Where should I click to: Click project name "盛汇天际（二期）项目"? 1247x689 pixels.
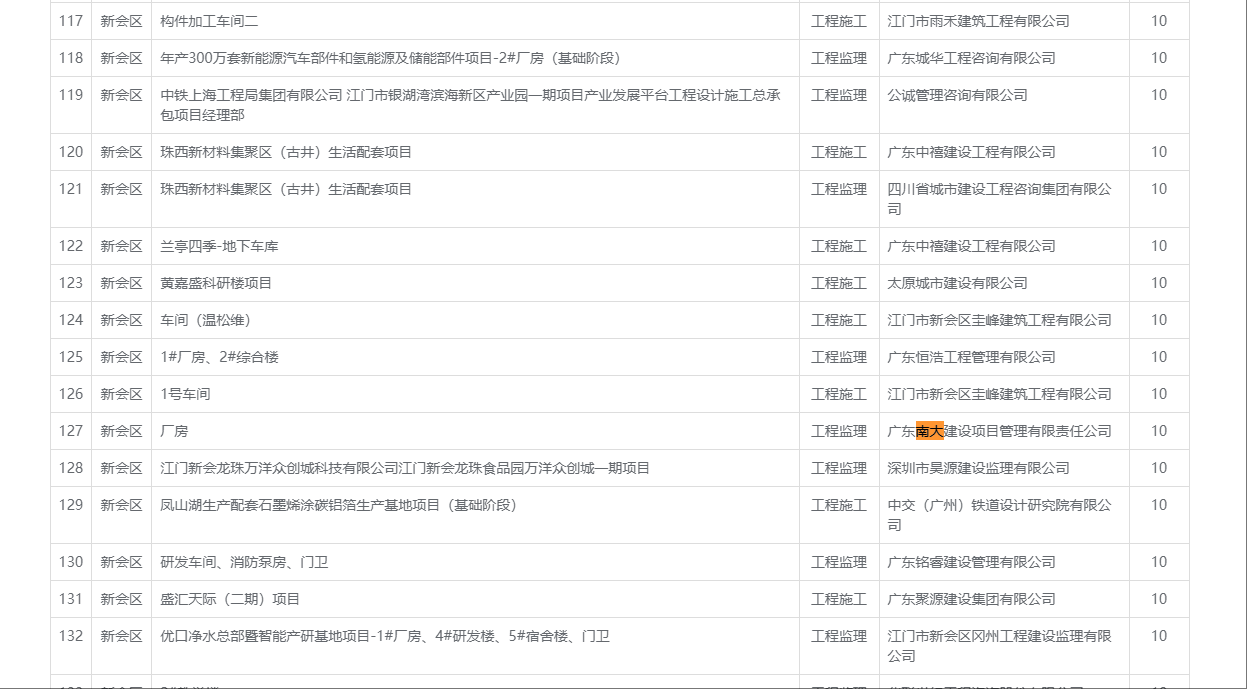click(230, 599)
